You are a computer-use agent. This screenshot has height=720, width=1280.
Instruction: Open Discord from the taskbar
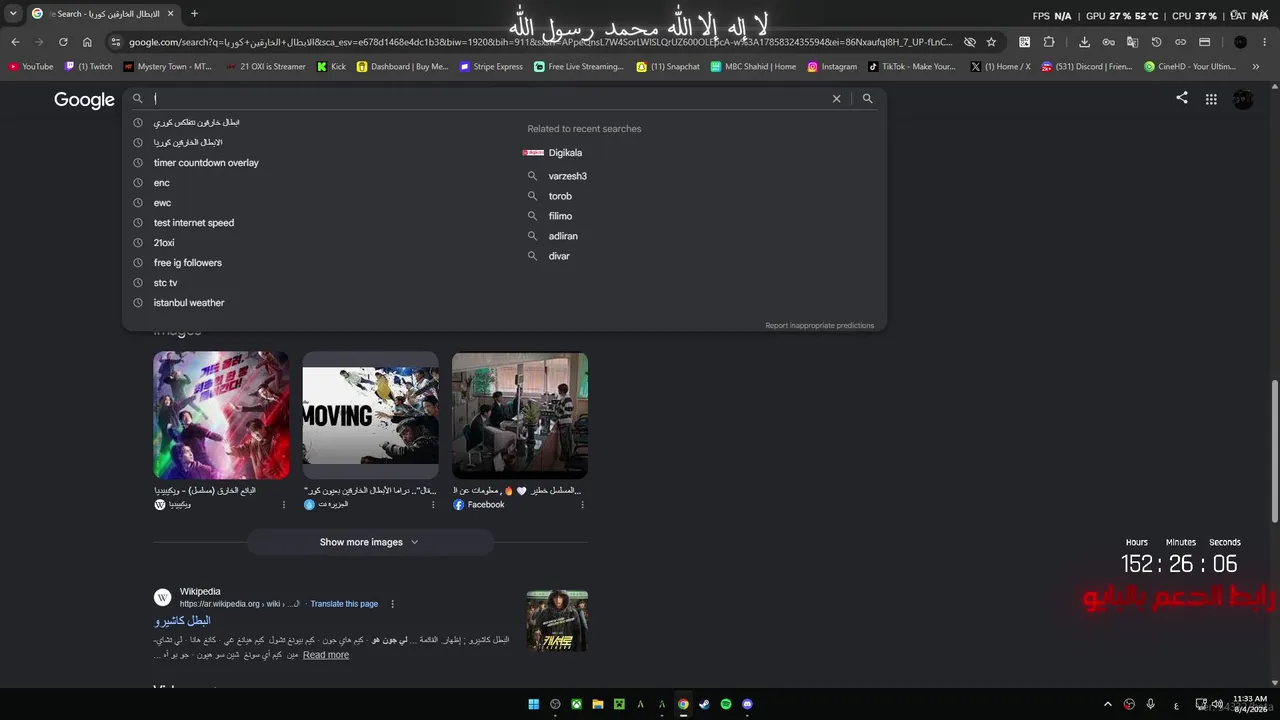click(x=747, y=704)
